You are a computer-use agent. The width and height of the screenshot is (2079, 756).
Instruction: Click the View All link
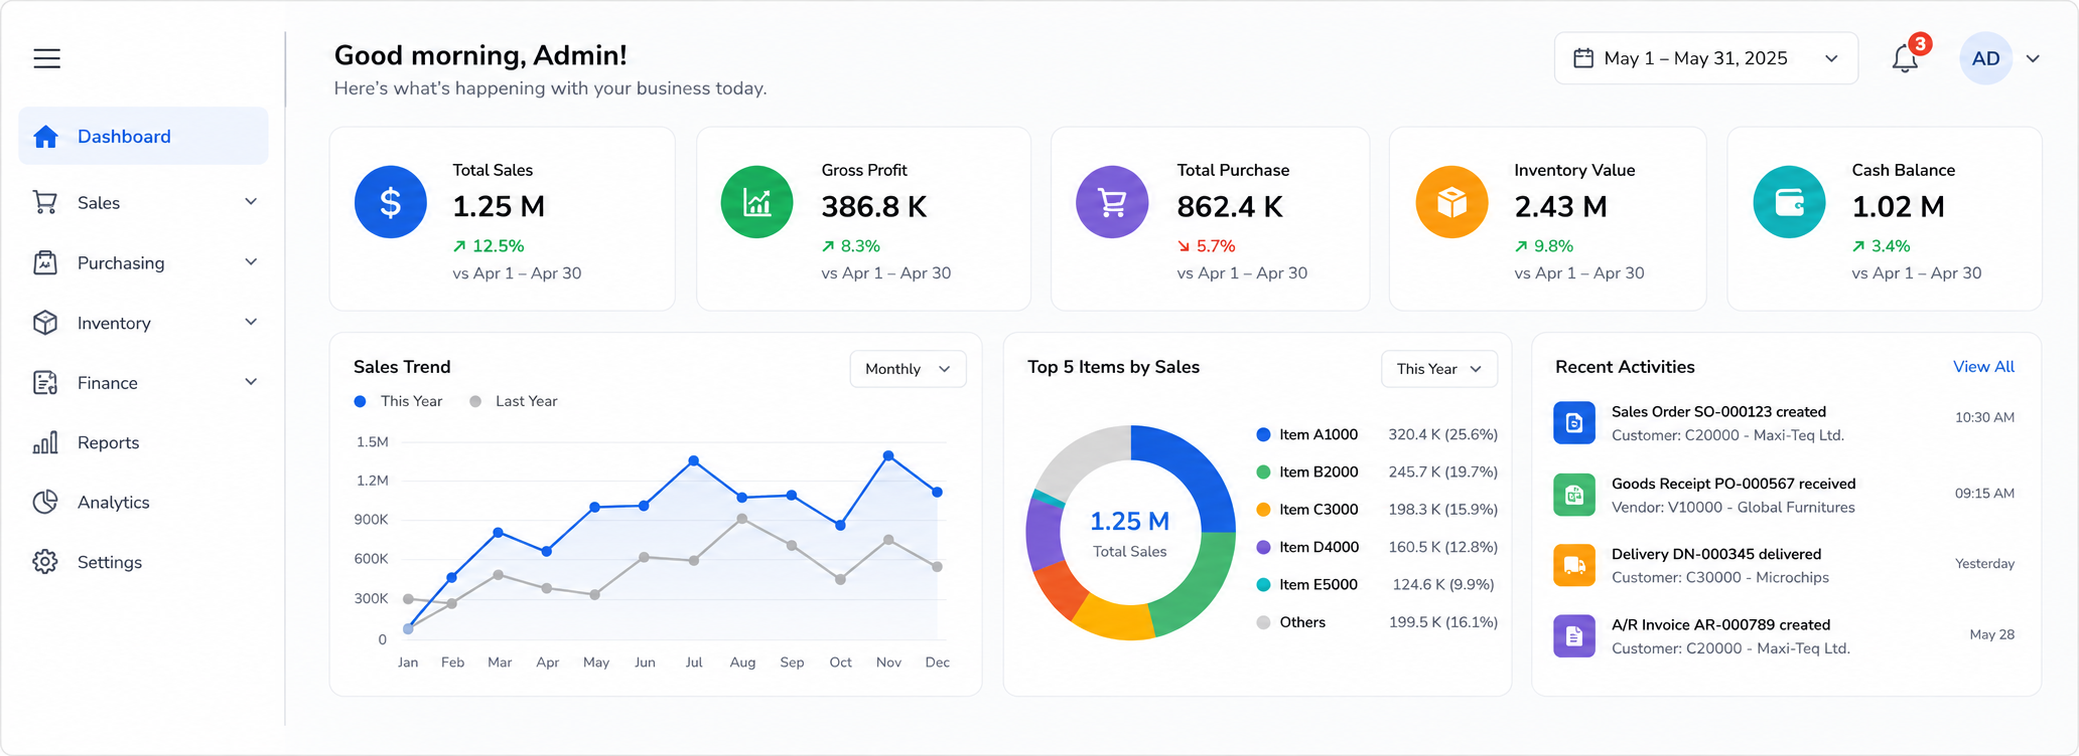[1984, 367]
